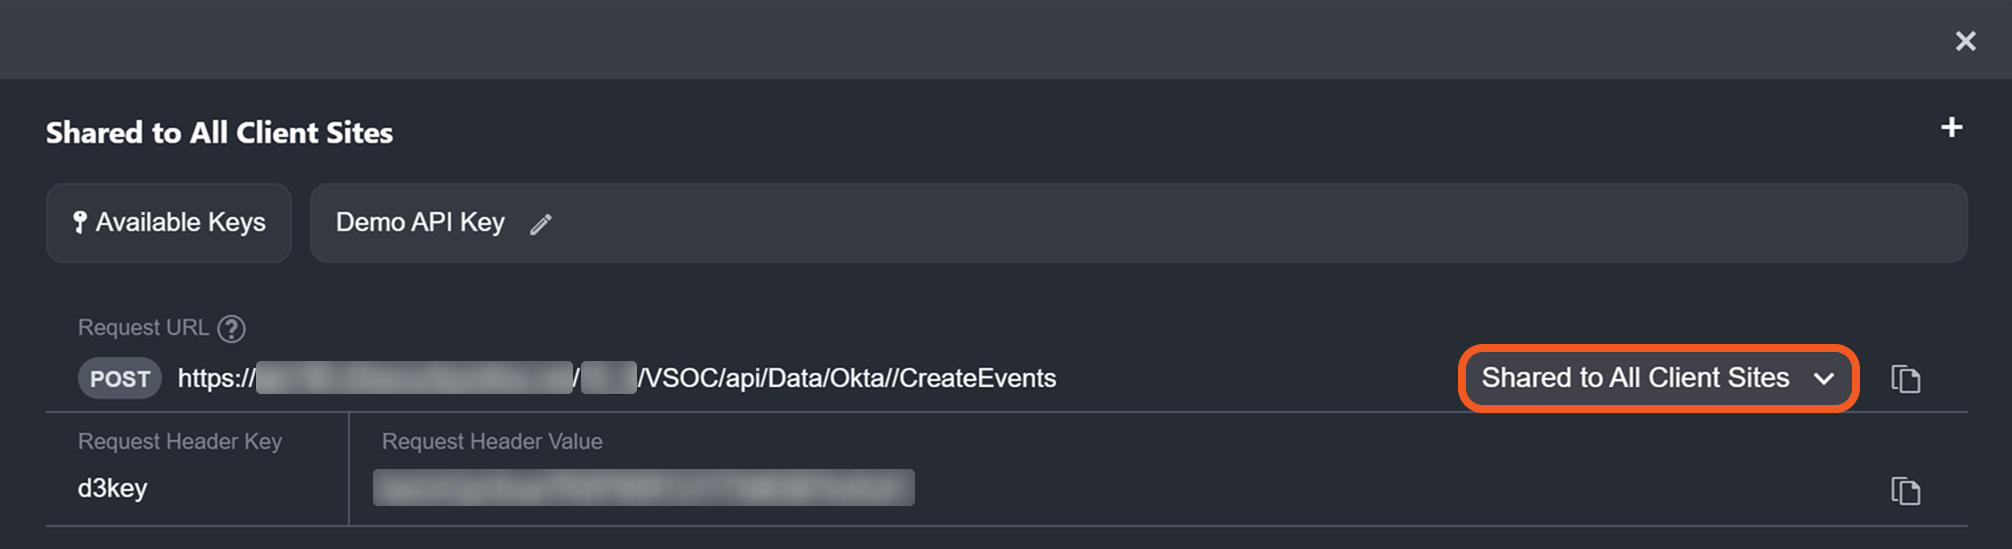Click the Shared to All Client Sites heading
This screenshot has width=2012, height=549.
219,133
